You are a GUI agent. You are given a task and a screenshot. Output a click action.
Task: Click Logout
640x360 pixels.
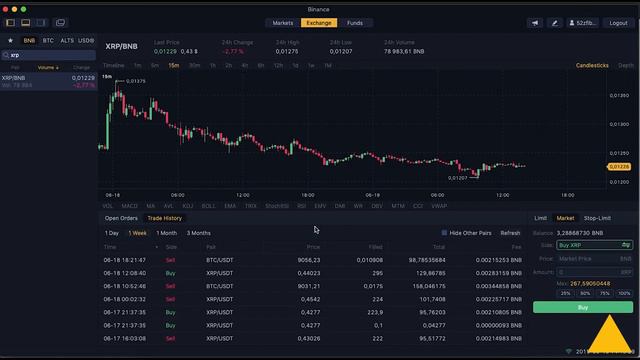tap(618, 23)
